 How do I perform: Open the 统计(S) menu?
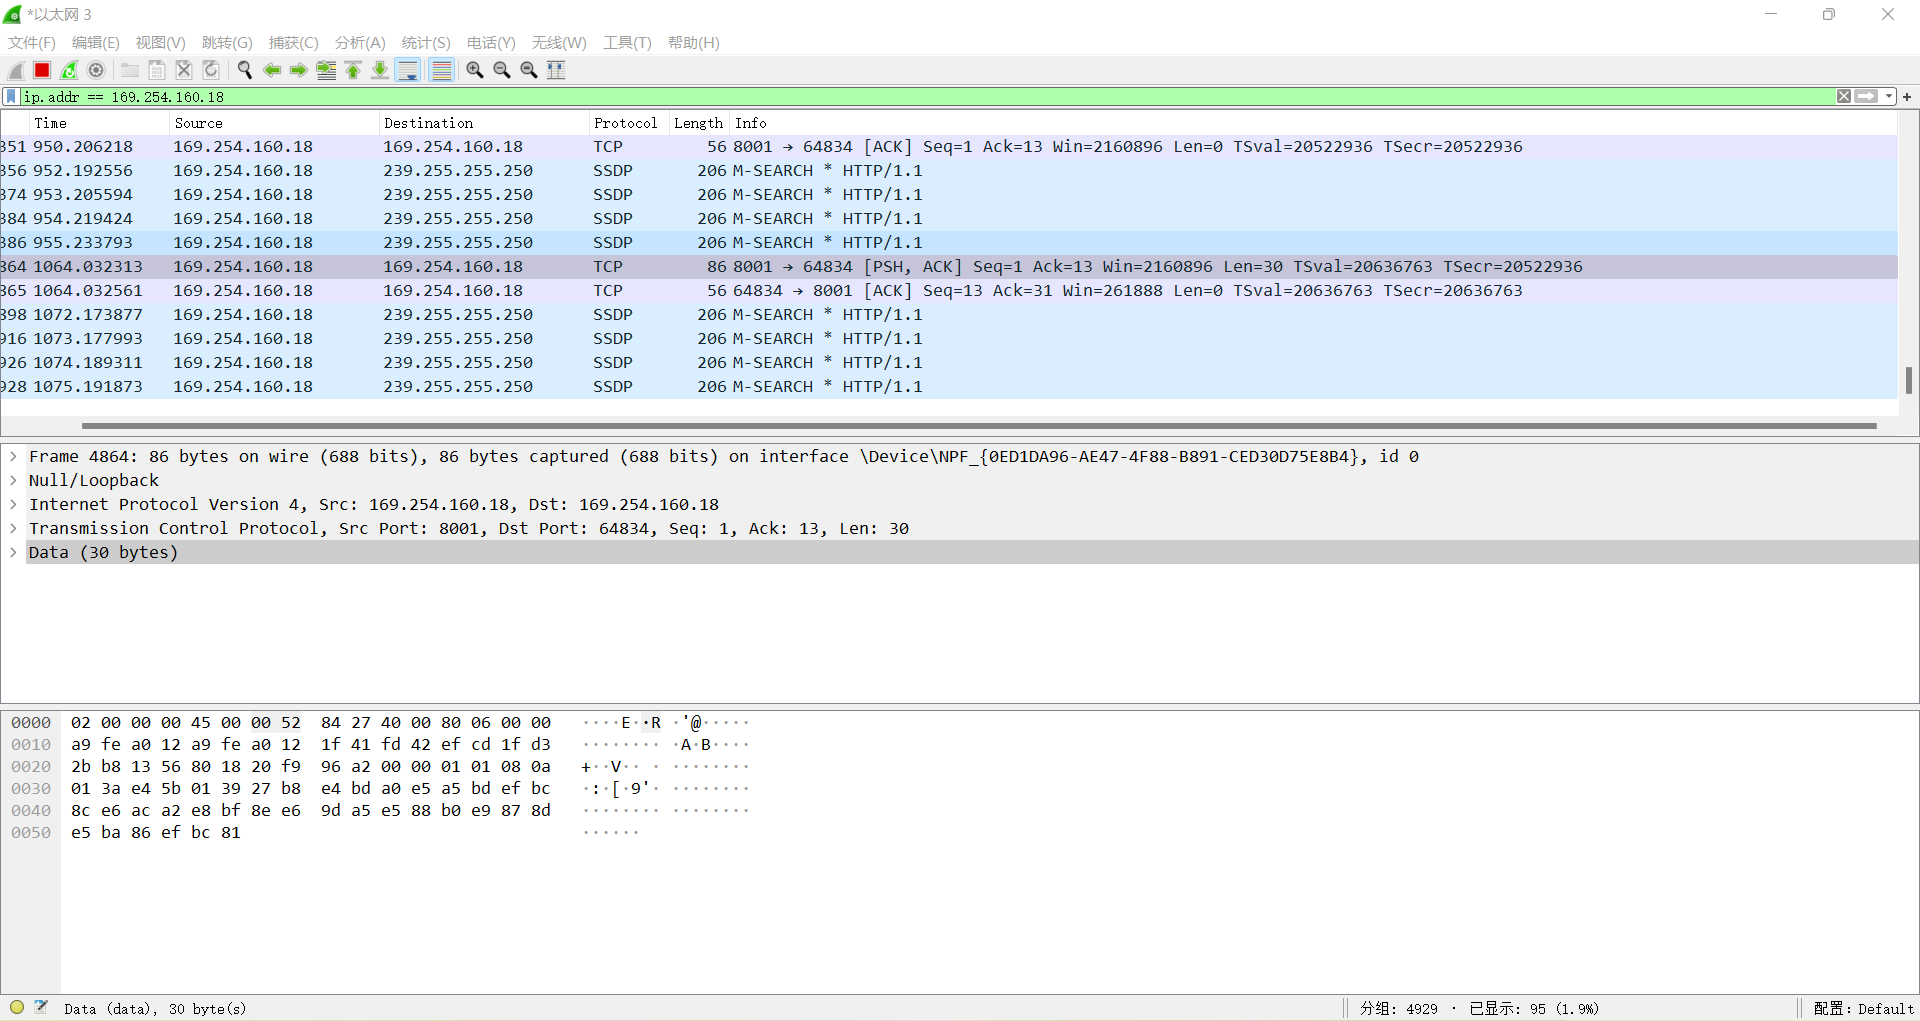click(x=426, y=43)
